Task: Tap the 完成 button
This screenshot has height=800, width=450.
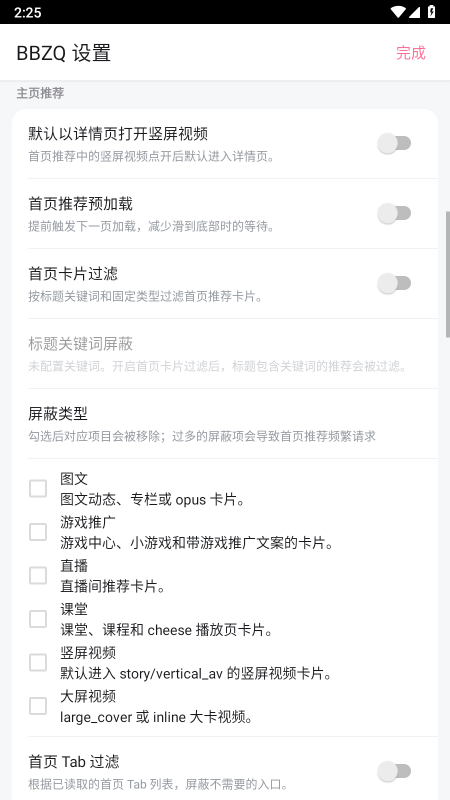Action: tap(411, 53)
